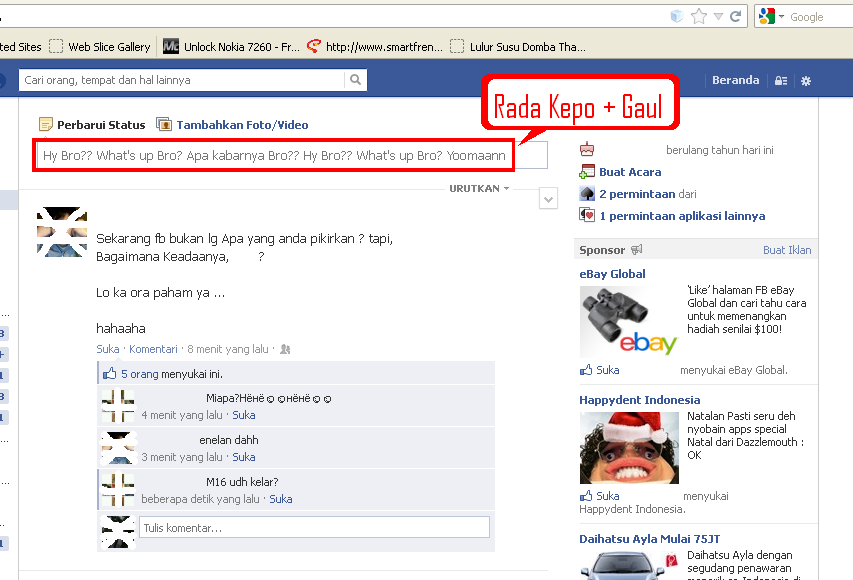Click the camera icon next to Tambahkan Foto/Video
The width and height of the screenshot is (853, 580).
pyautogui.click(x=162, y=124)
